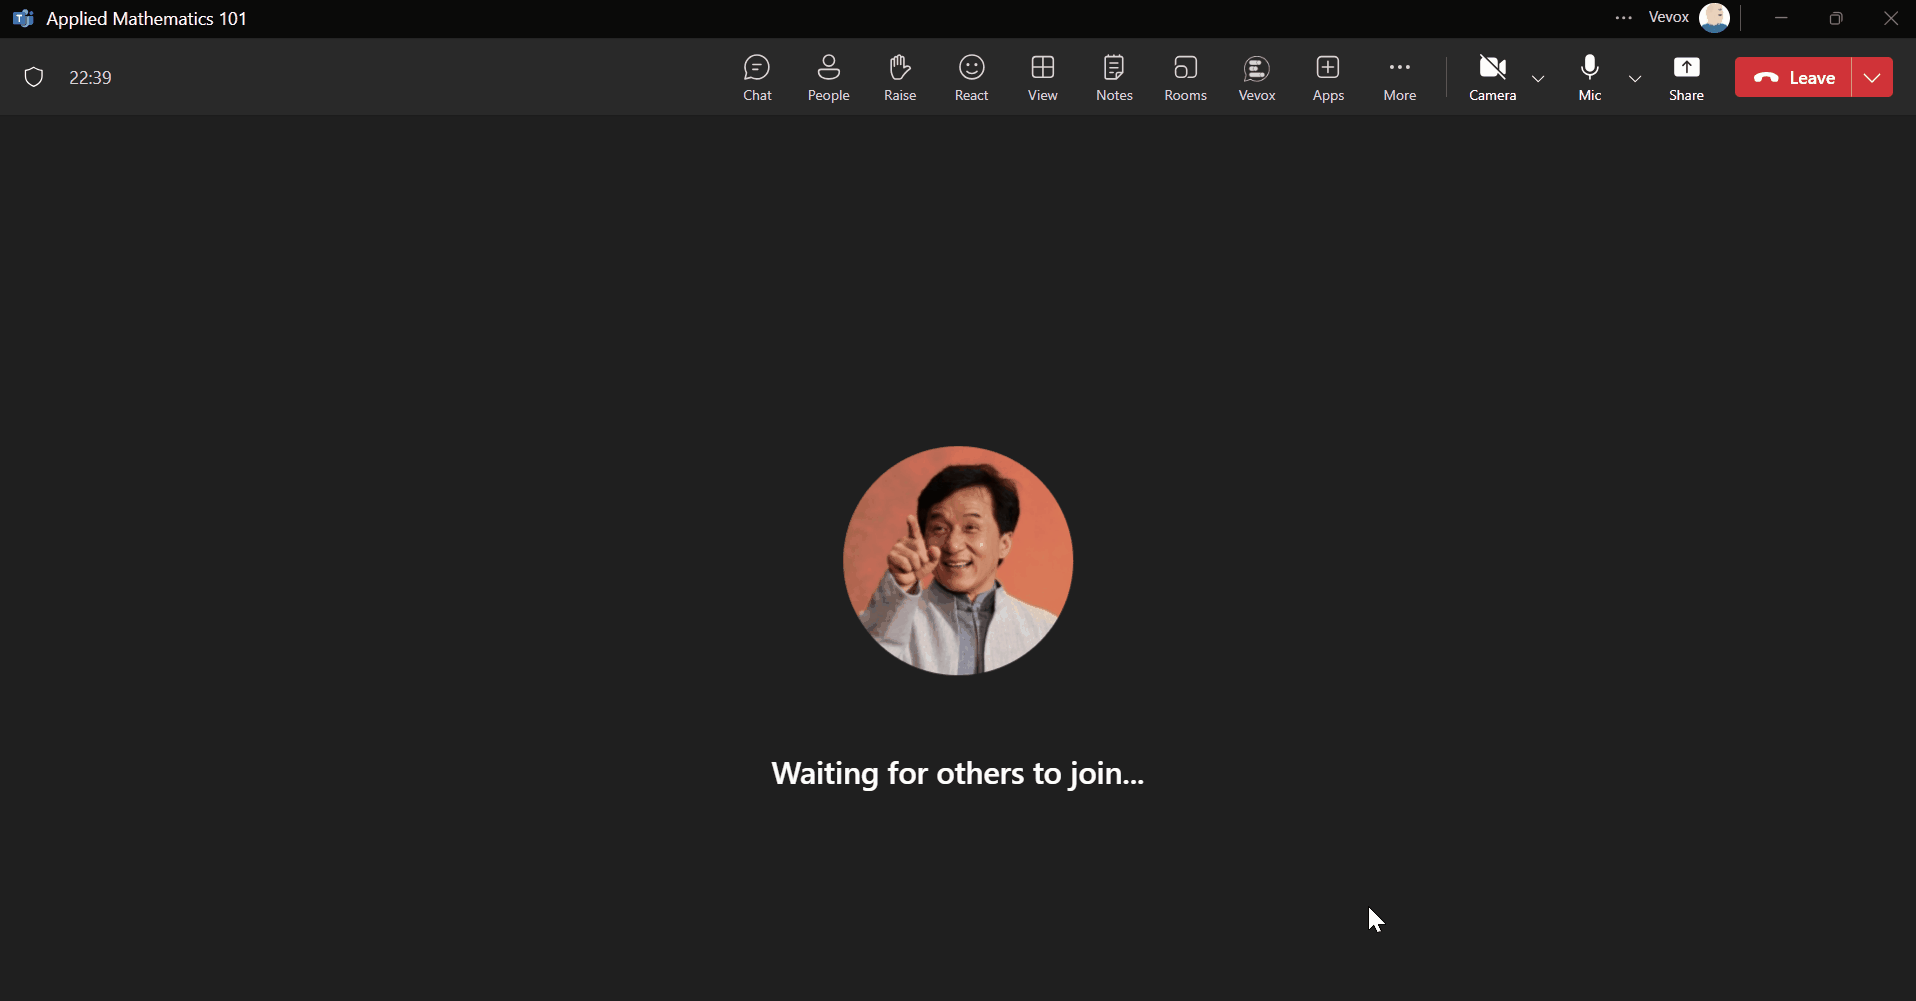Screen dimensions: 1916x1001
Task: Expand Mic options dropdown arrow
Action: click(x=1635, y=78)
